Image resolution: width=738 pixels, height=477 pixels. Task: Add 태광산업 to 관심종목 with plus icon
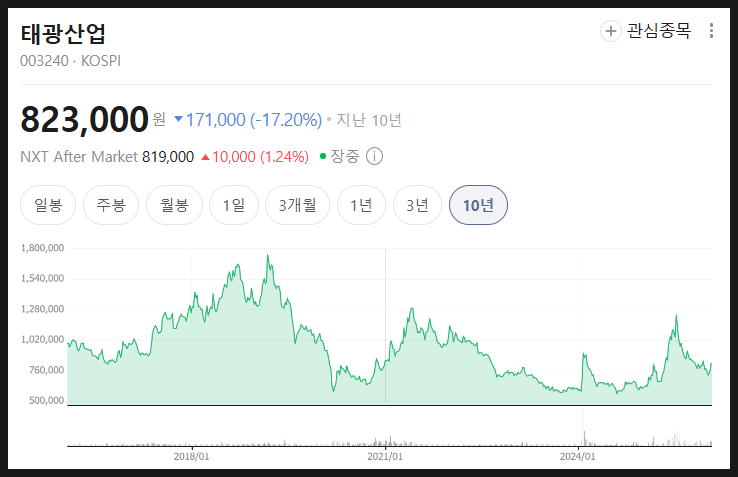610,31
